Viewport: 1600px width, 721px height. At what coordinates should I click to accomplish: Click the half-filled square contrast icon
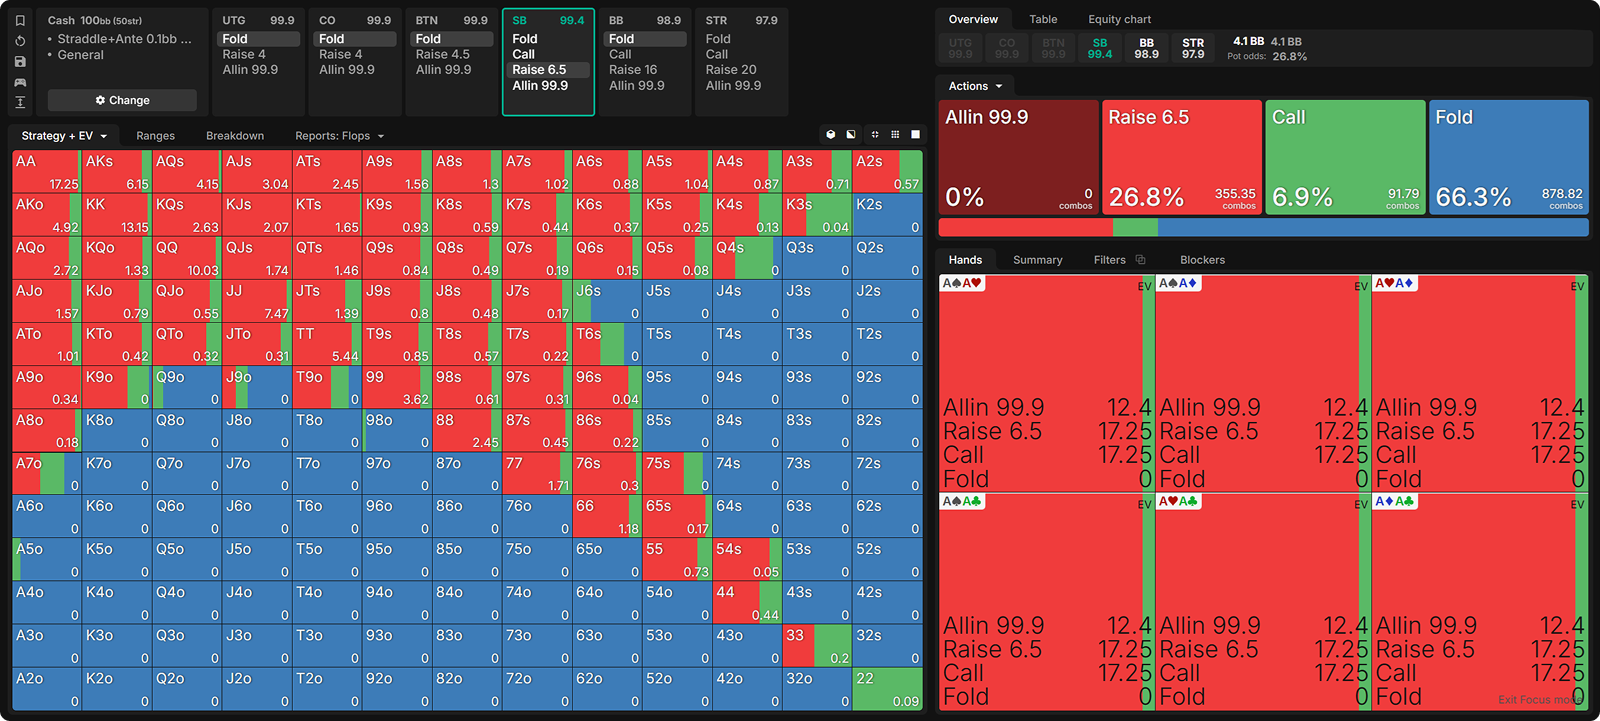pyautogui.click(x=851, y=134)
